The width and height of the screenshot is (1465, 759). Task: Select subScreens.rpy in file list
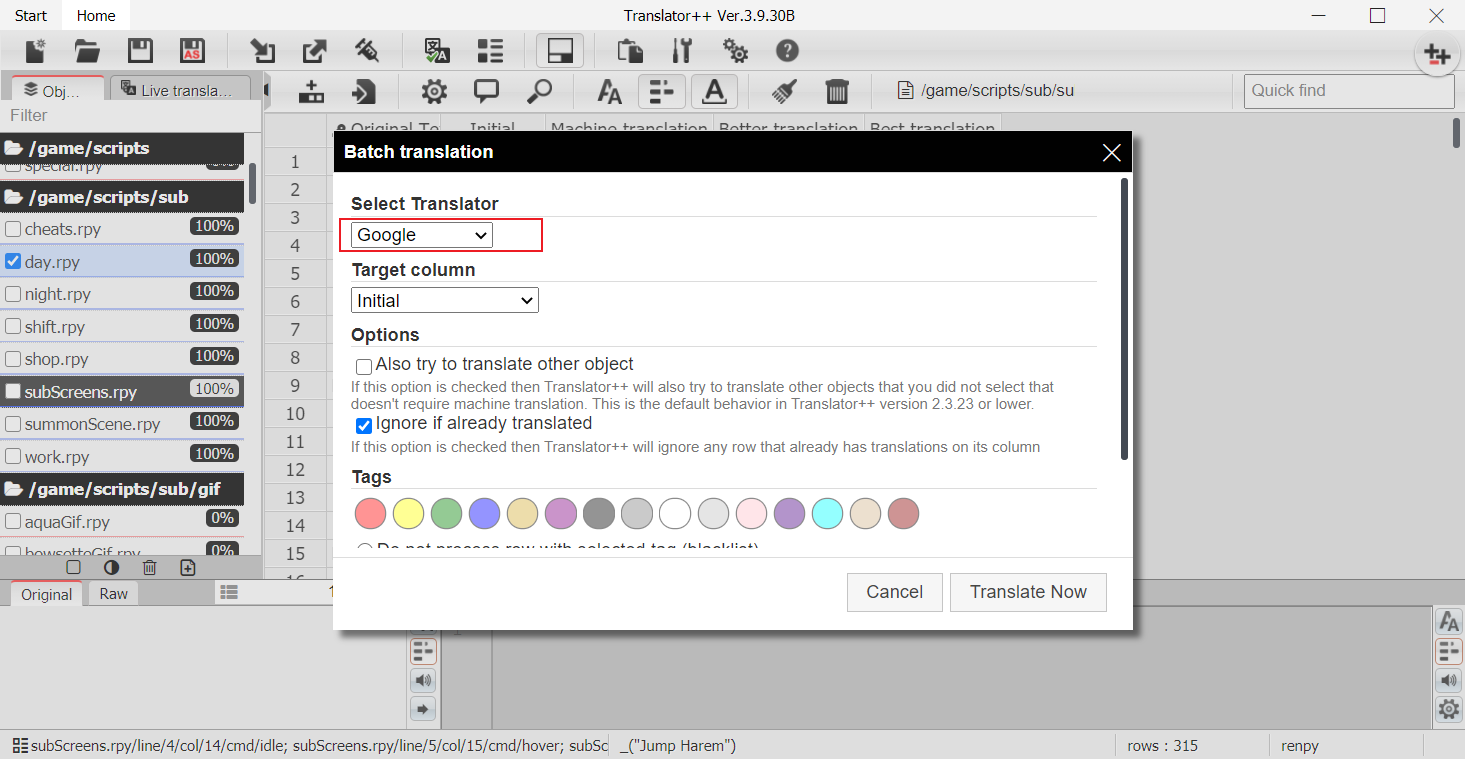tap(122, 392)
